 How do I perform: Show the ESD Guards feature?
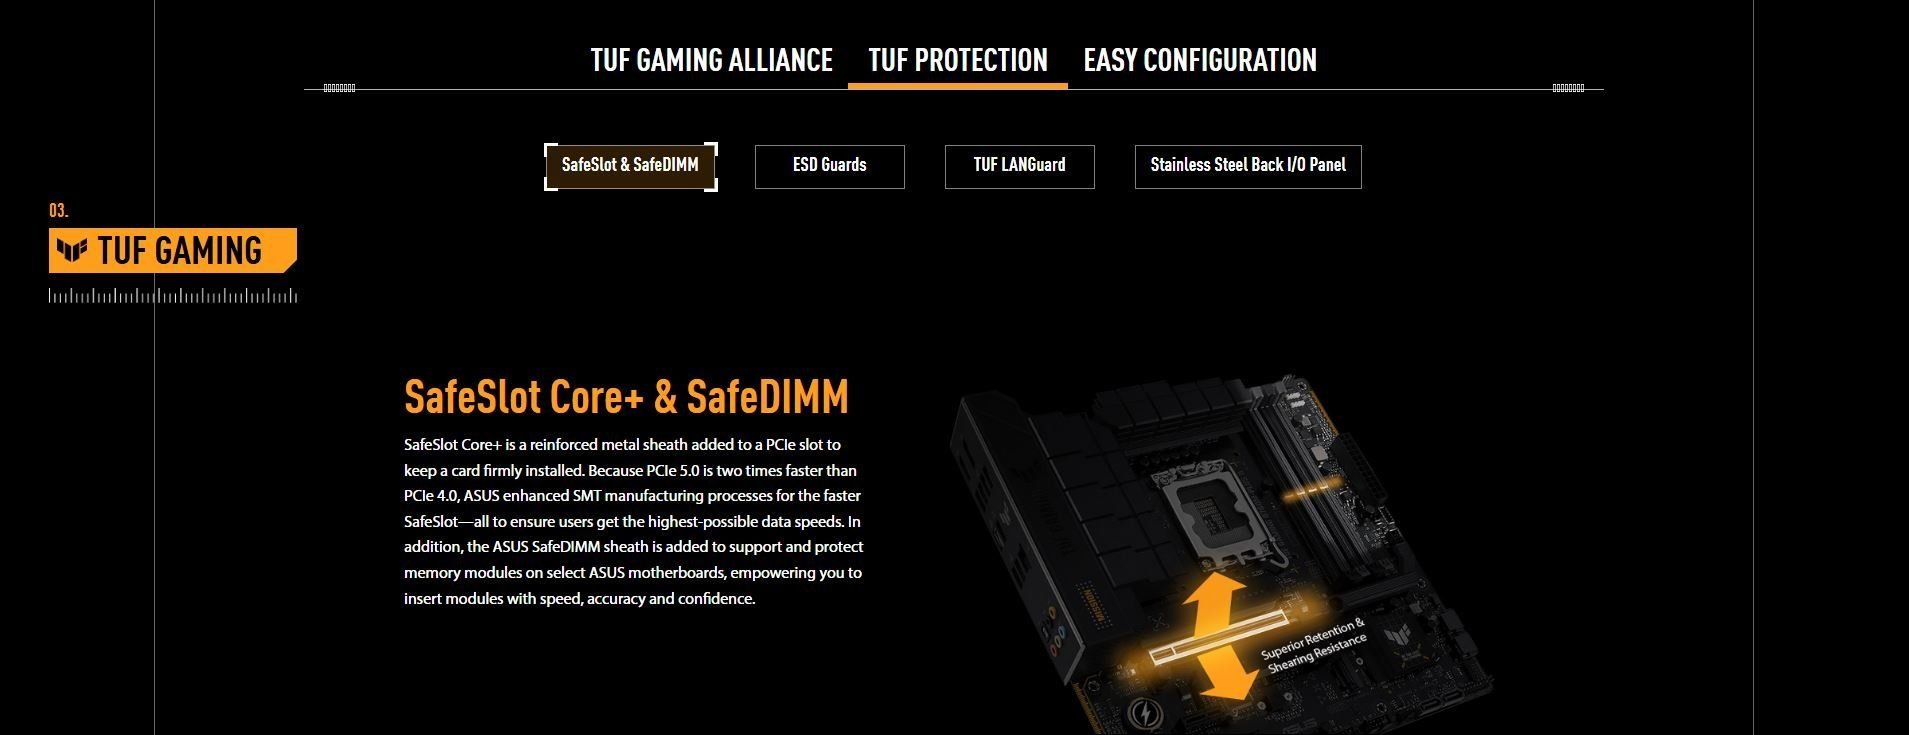tap(829, 166)
